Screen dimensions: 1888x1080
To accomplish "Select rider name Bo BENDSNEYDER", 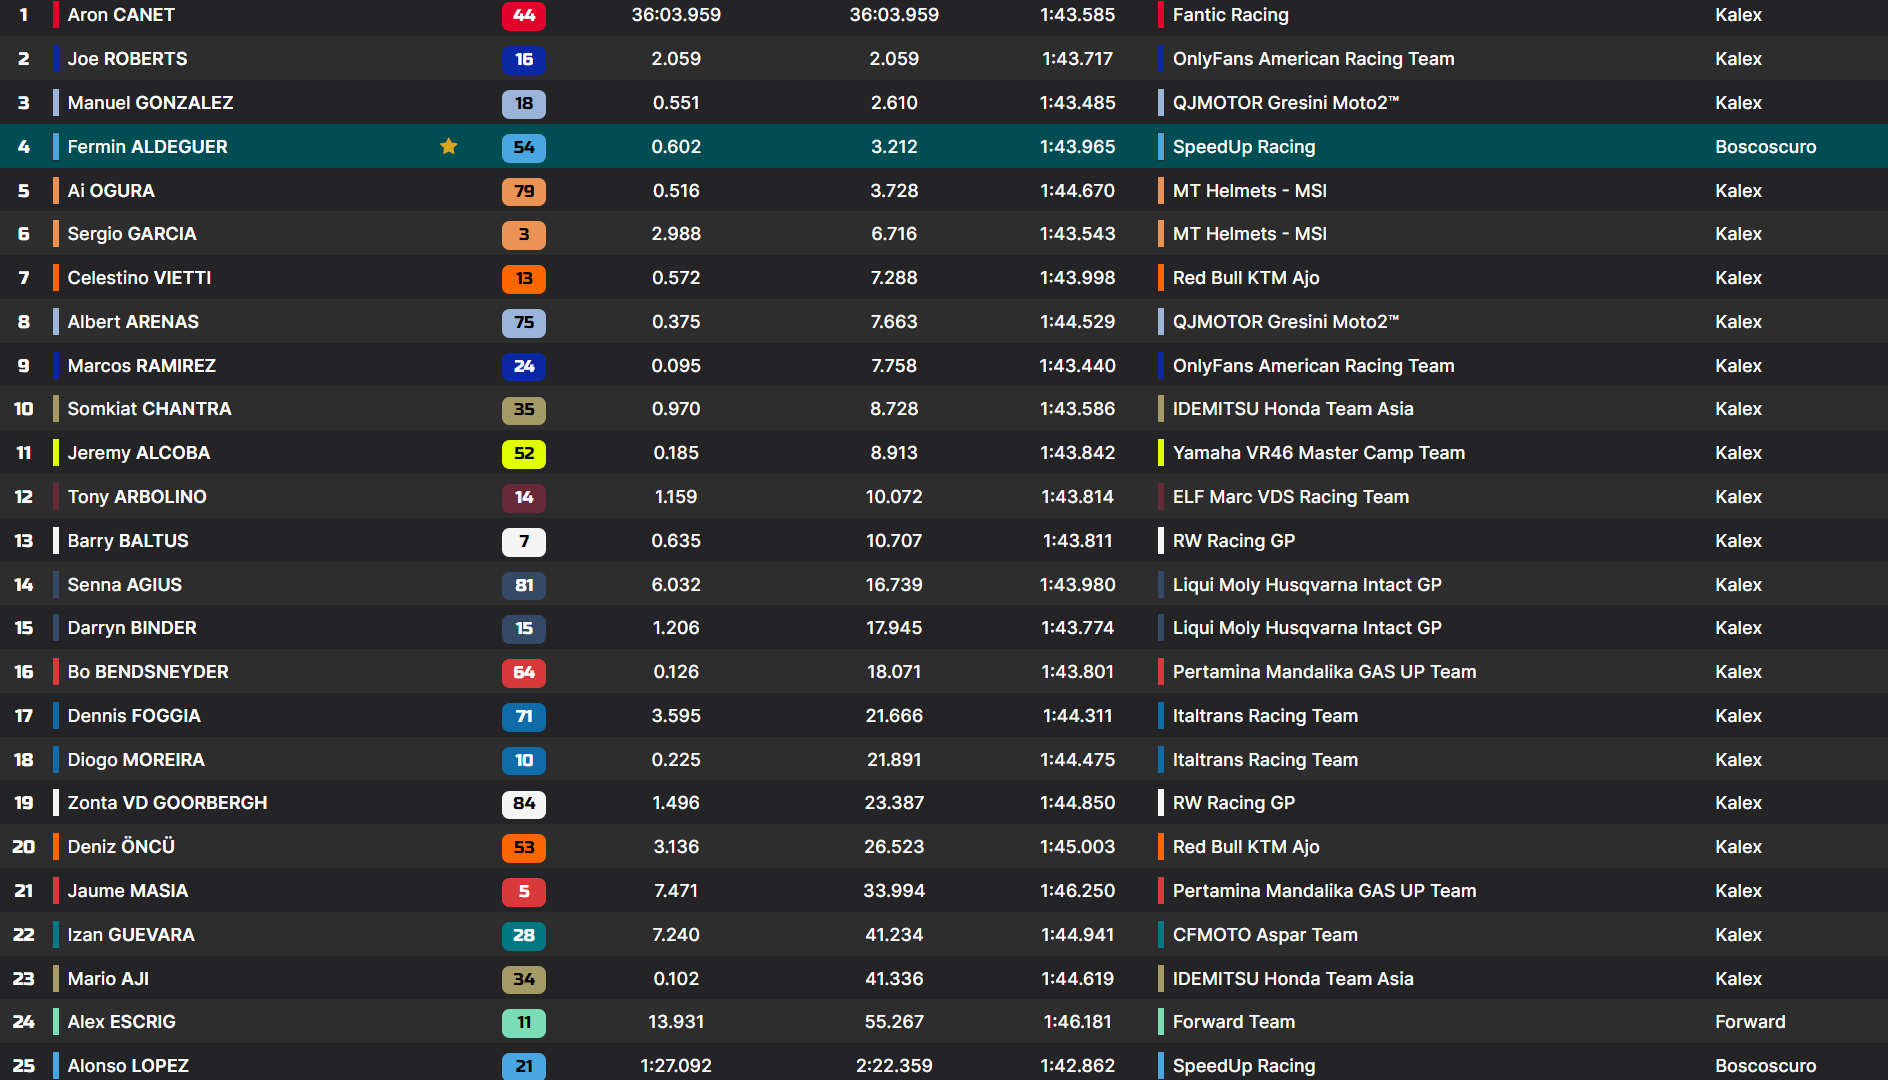I will [148, 672].
